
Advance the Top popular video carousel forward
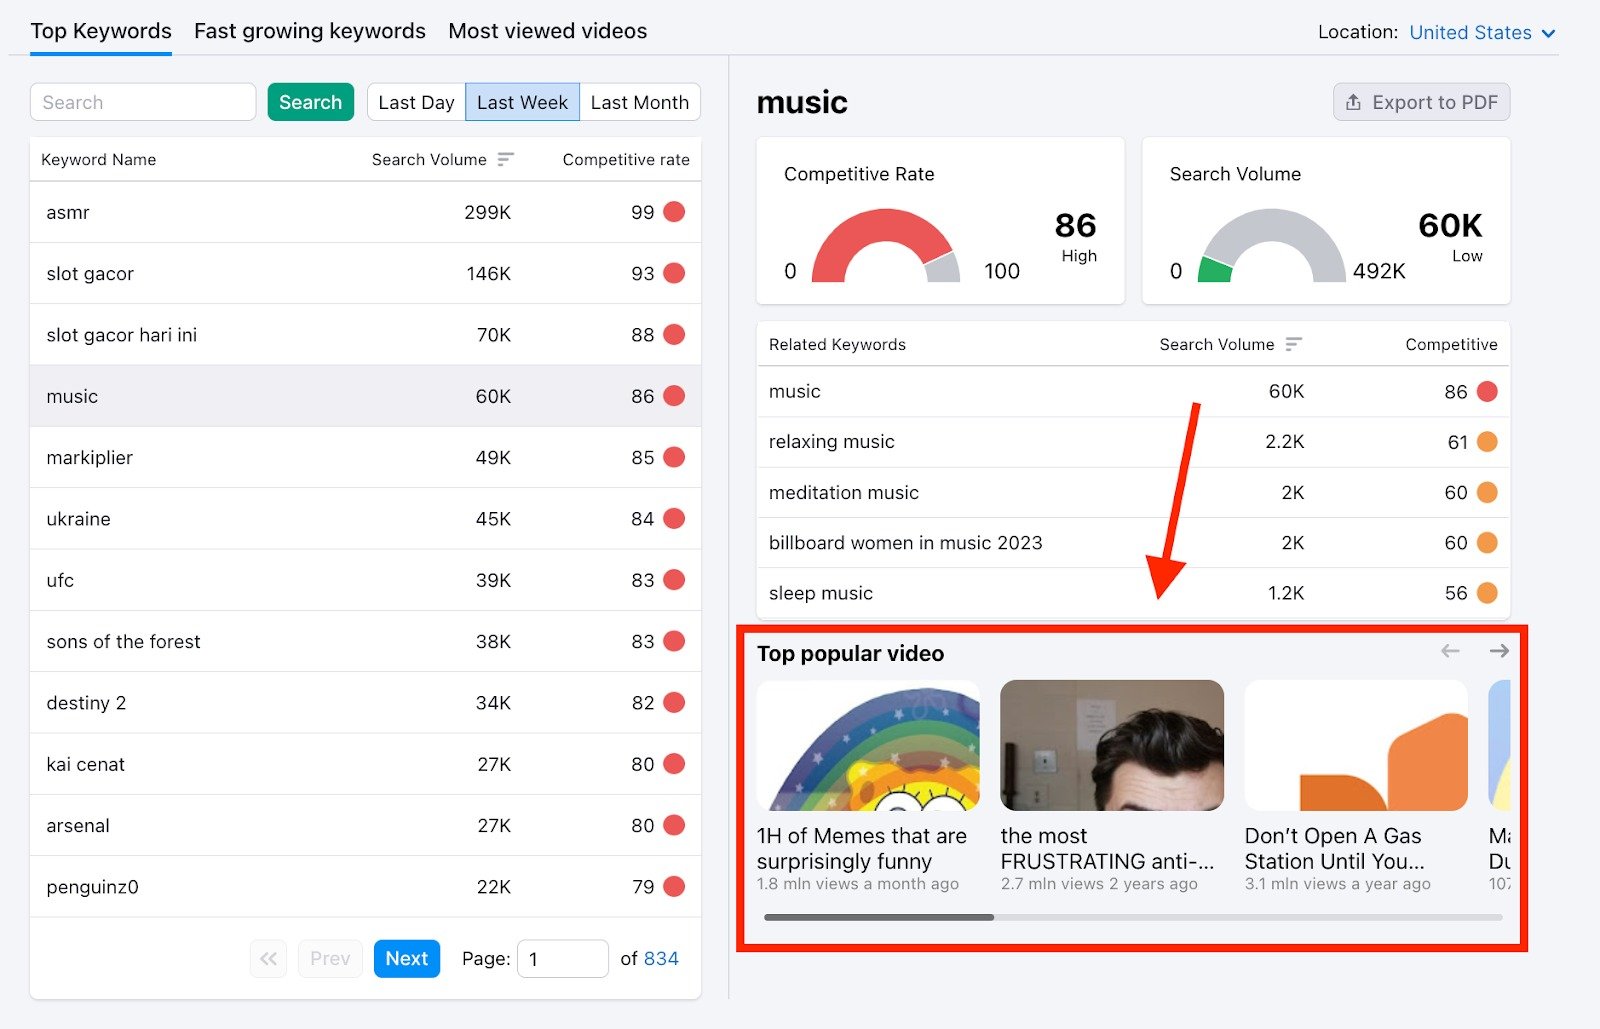click(x=1498, y=650)
